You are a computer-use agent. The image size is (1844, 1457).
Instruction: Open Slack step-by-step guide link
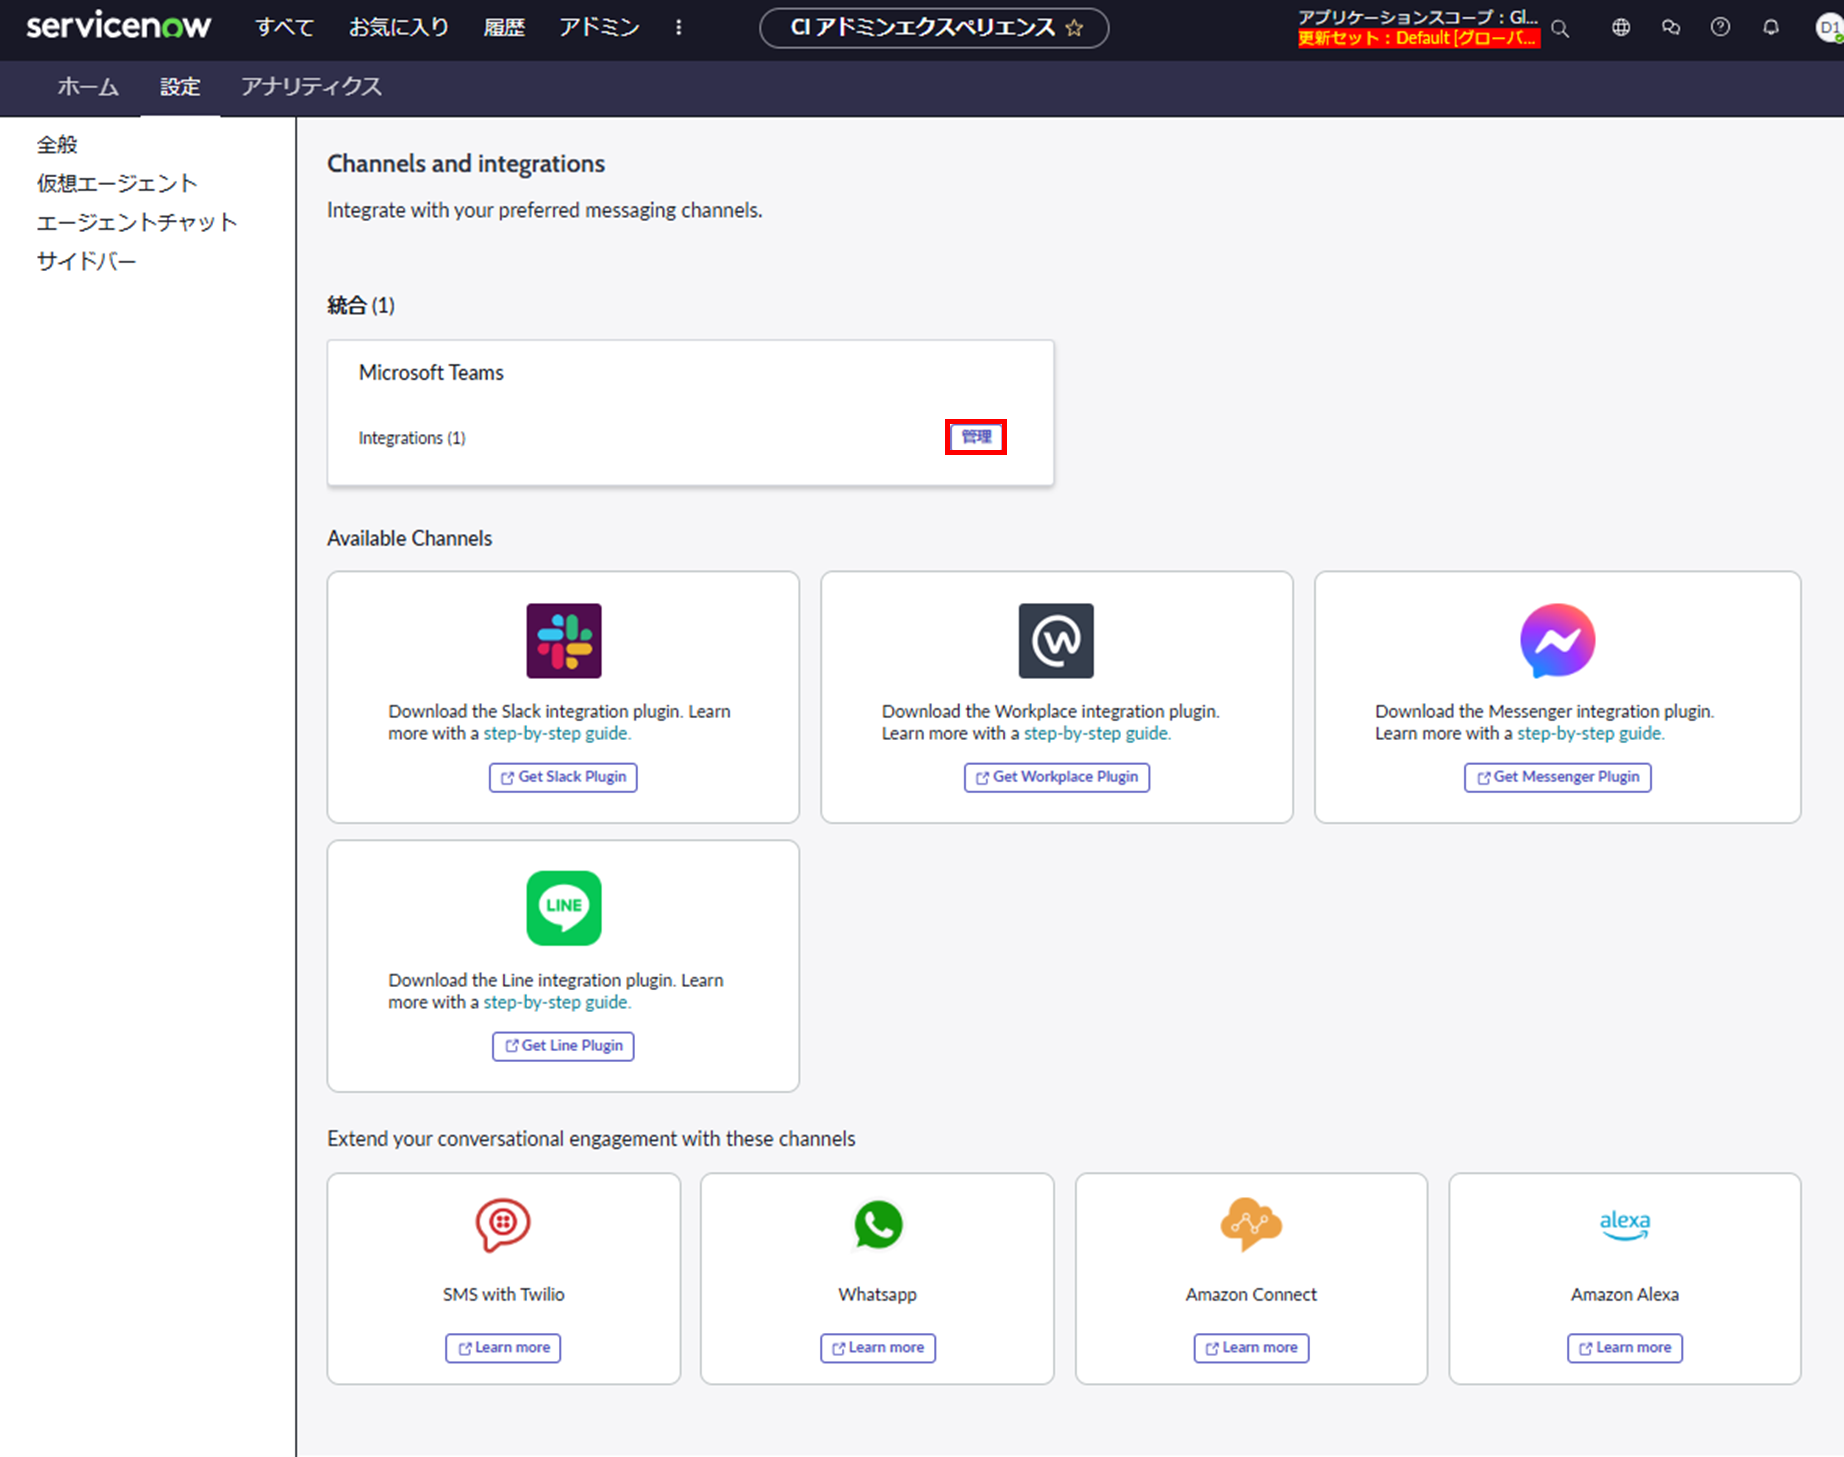point(557,734)
